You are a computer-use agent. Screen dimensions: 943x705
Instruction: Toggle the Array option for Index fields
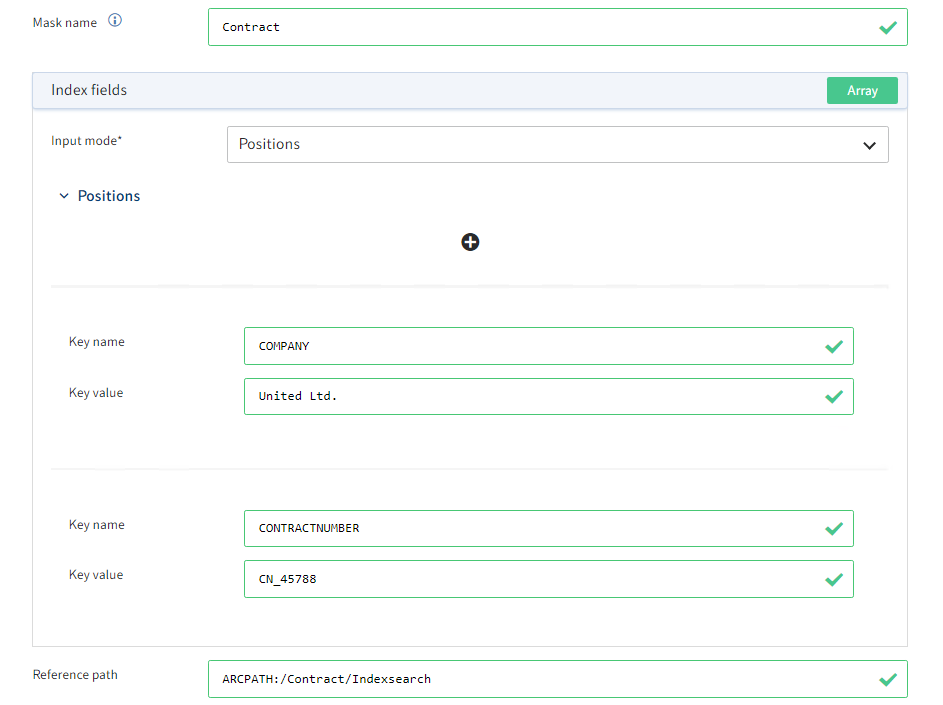tap(862, 90)
